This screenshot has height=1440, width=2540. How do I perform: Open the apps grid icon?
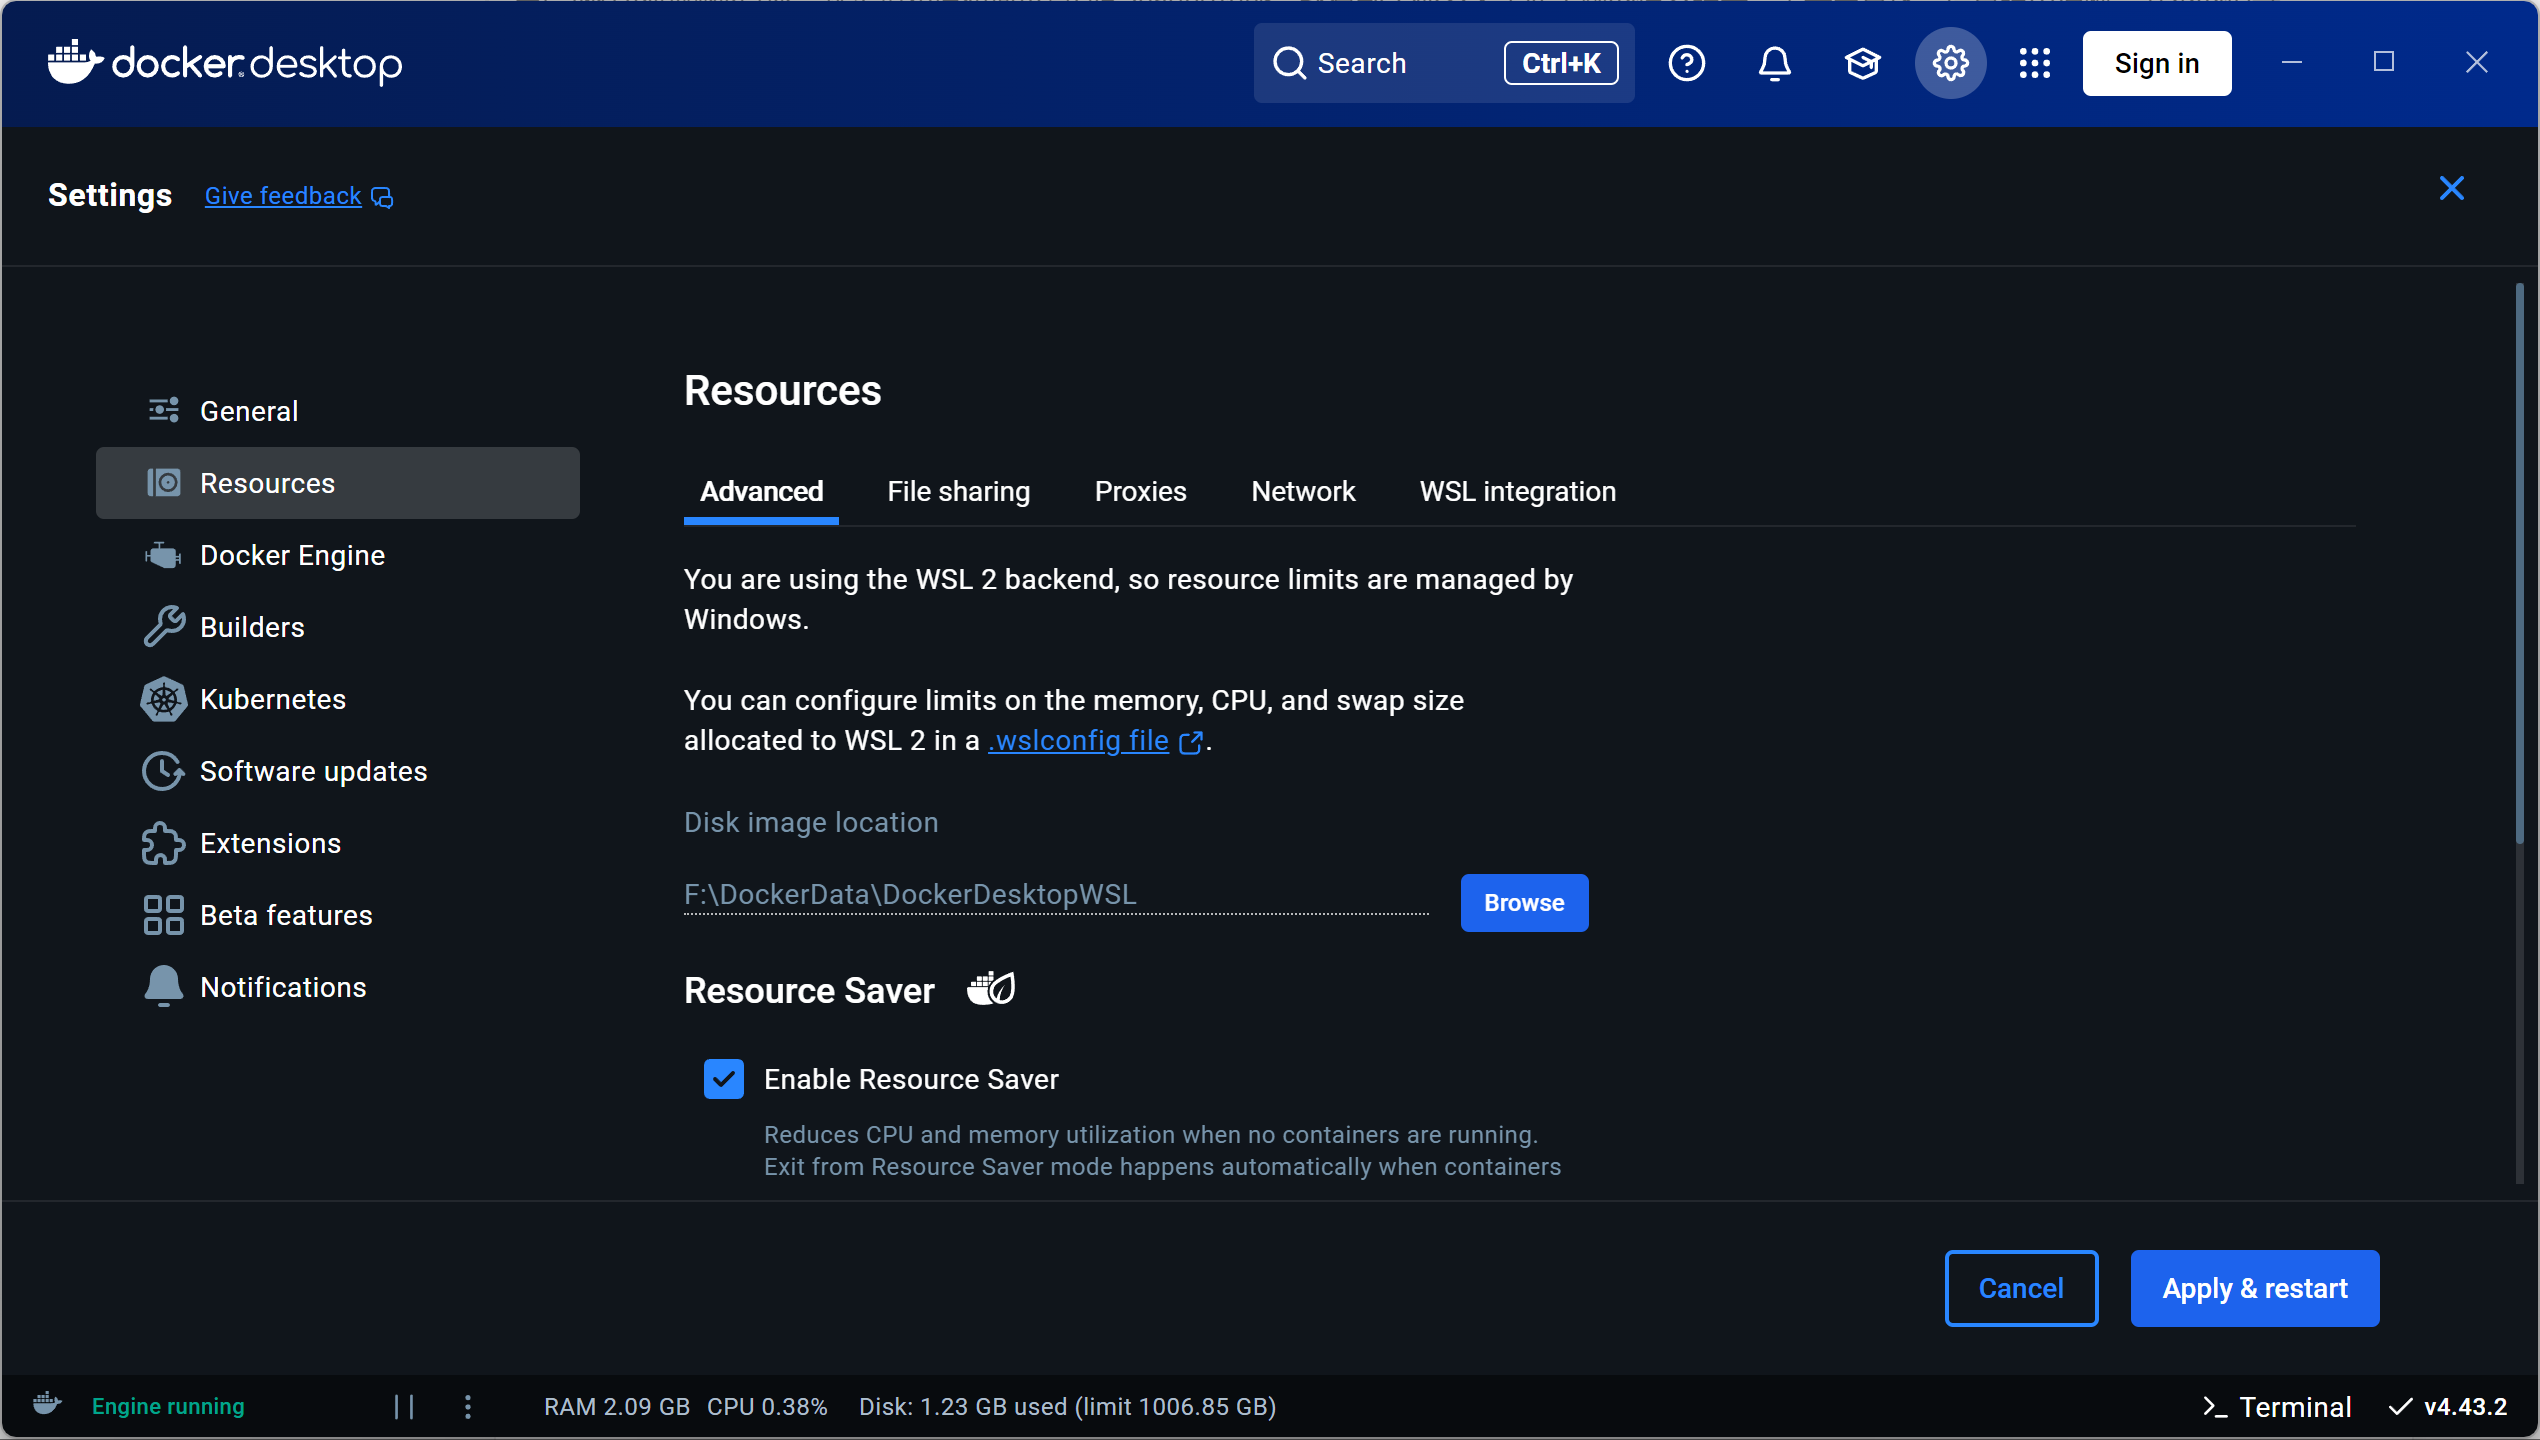point(2034,63)
